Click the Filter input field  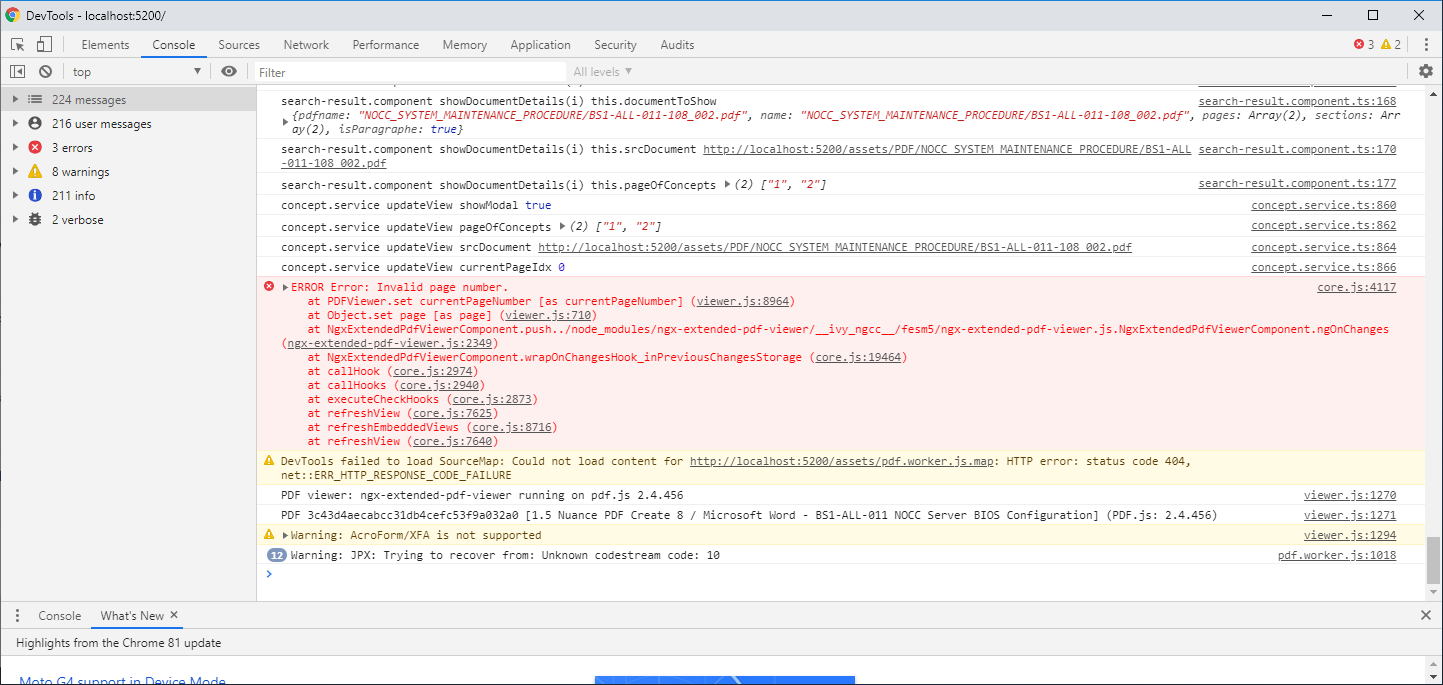tap(410, 72)
